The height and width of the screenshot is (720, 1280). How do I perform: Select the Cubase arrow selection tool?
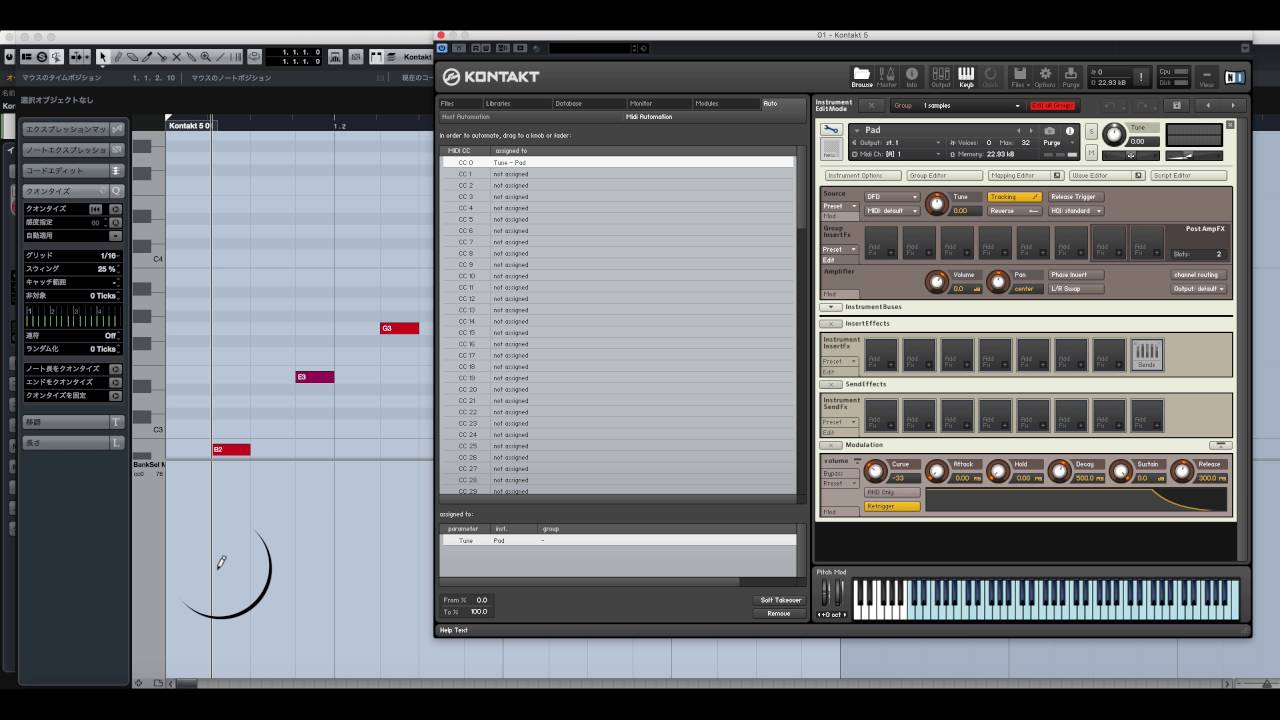click(102, 57)
